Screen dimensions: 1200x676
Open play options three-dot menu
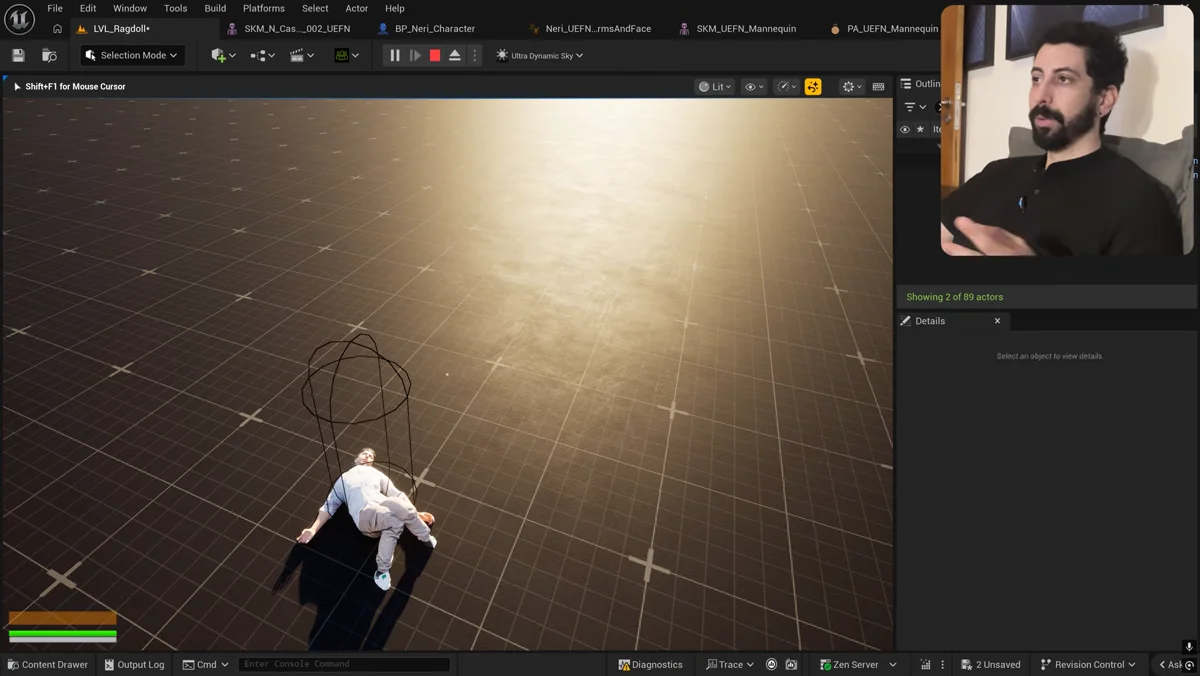(475, 56)
